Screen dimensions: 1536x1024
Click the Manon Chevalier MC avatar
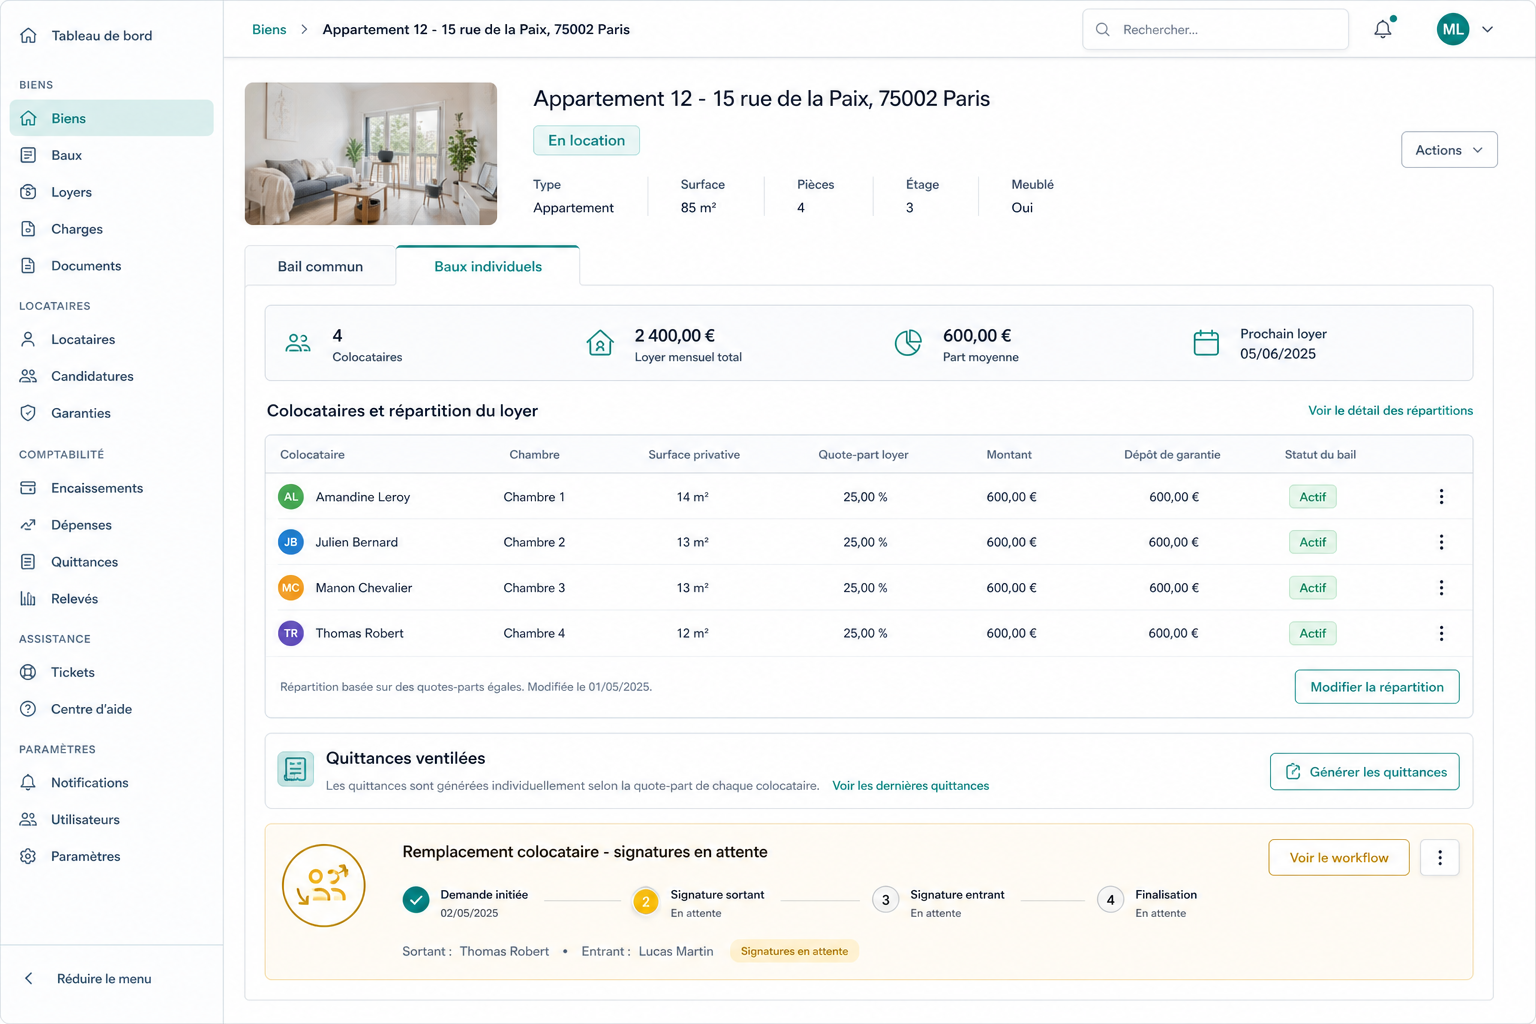[x=291, y=588]
